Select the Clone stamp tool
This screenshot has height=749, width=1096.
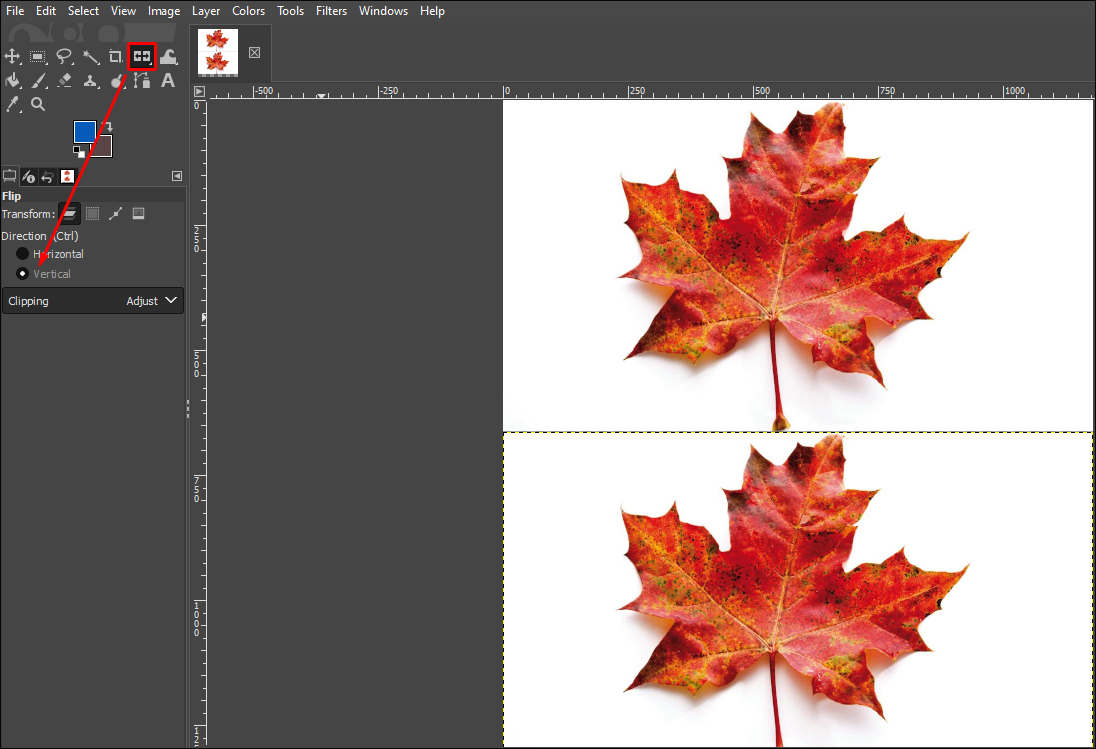click(x=90, y=80)
